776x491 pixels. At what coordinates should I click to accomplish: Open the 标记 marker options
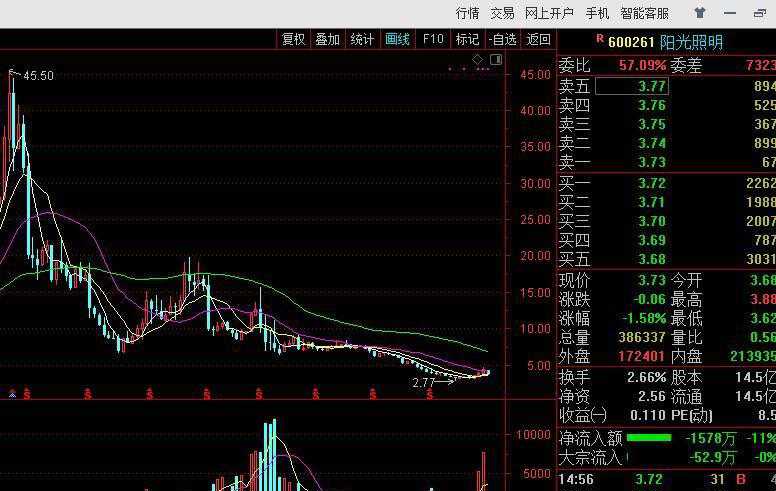click(467, 39)
